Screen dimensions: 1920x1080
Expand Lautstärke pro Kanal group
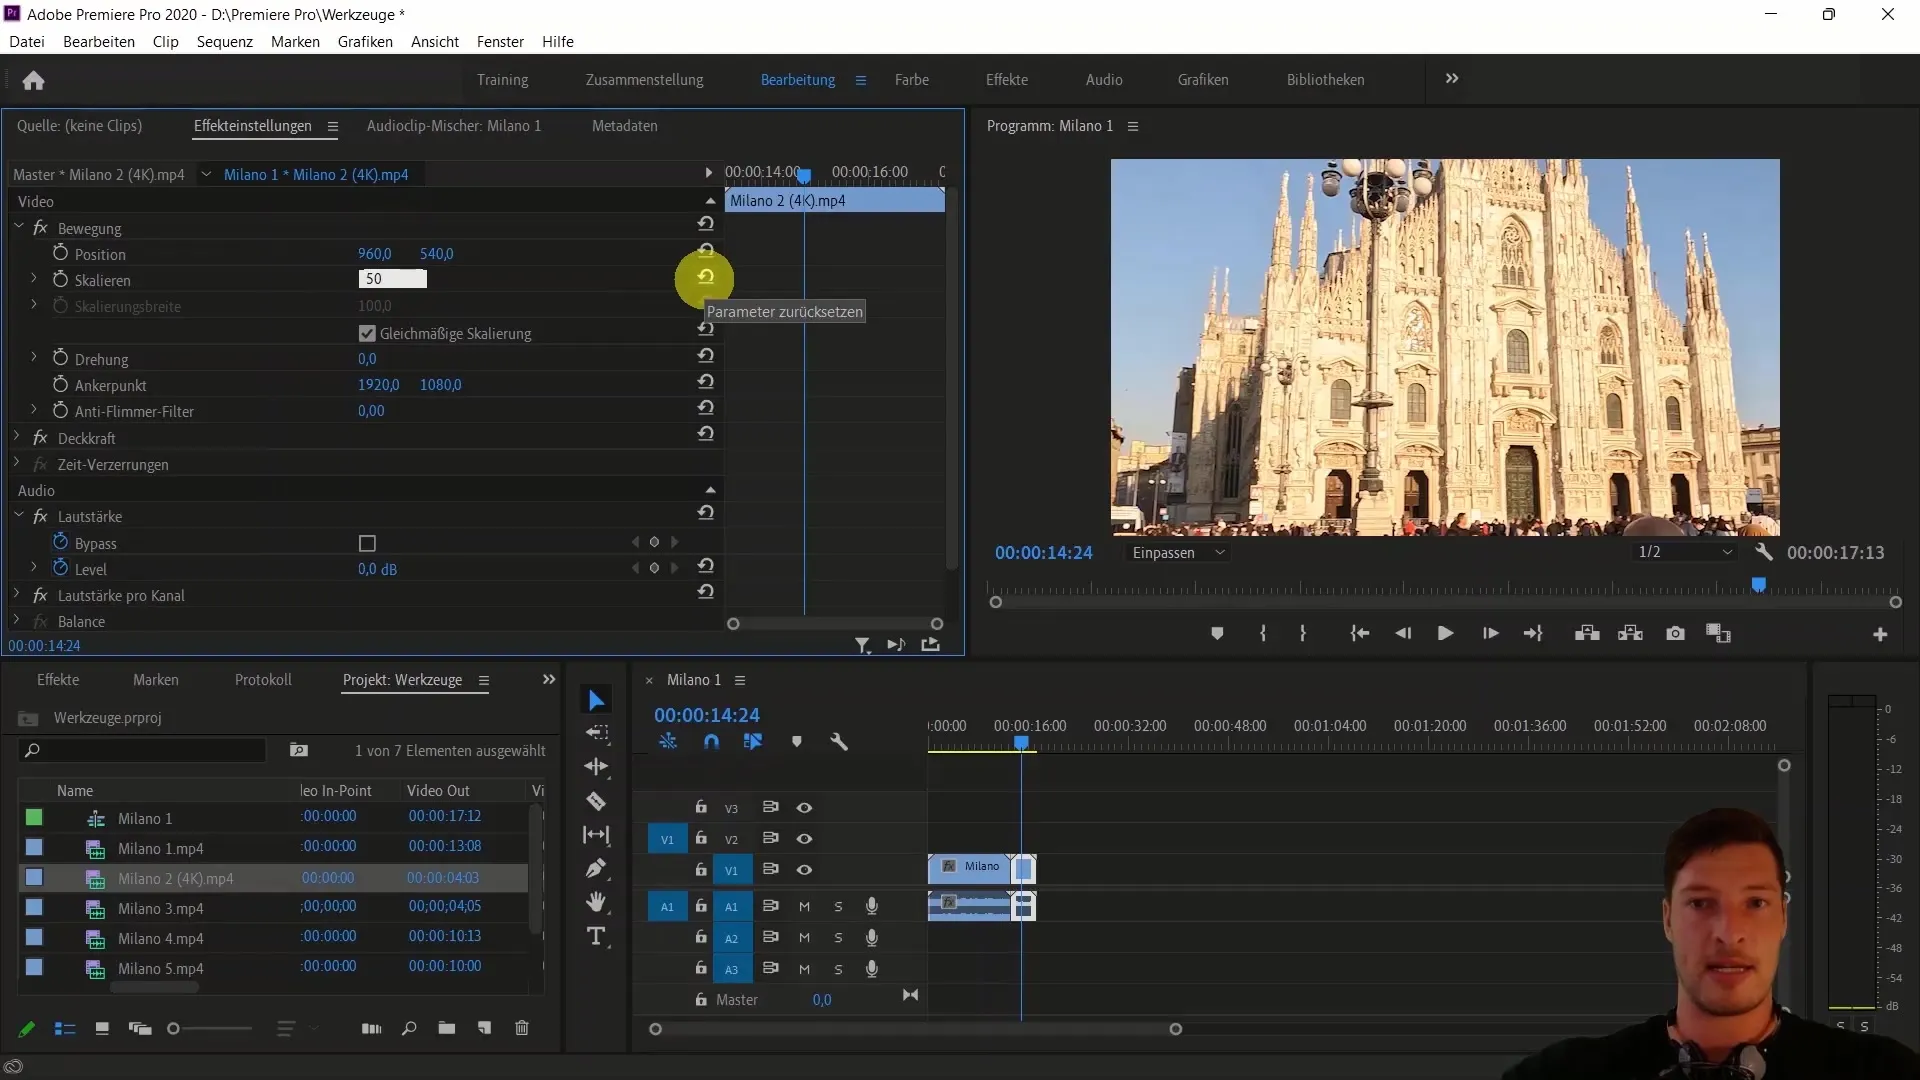tap(17, 594)
